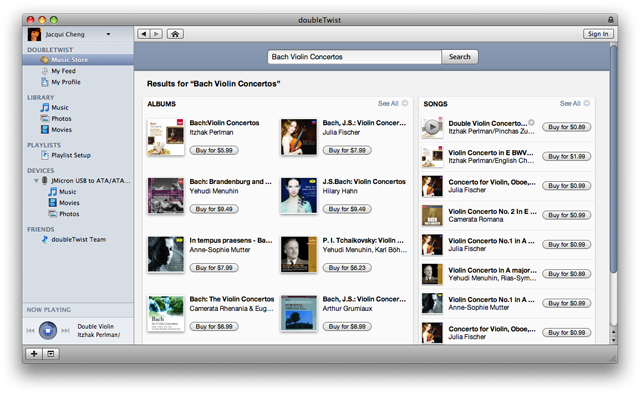The height and width of the screenshot is (394, 640).
Task: Stop playback in Now Playing
Action: coord(48,330)
